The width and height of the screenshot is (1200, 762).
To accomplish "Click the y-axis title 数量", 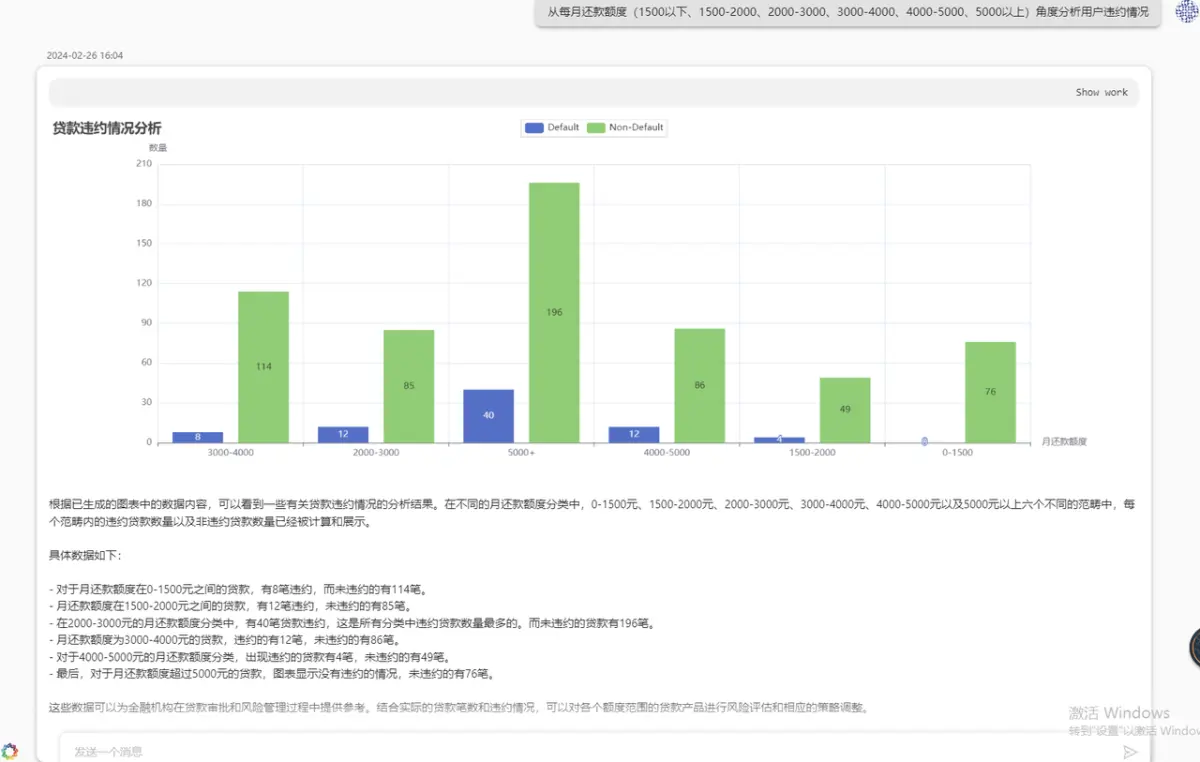I will 158,148.
